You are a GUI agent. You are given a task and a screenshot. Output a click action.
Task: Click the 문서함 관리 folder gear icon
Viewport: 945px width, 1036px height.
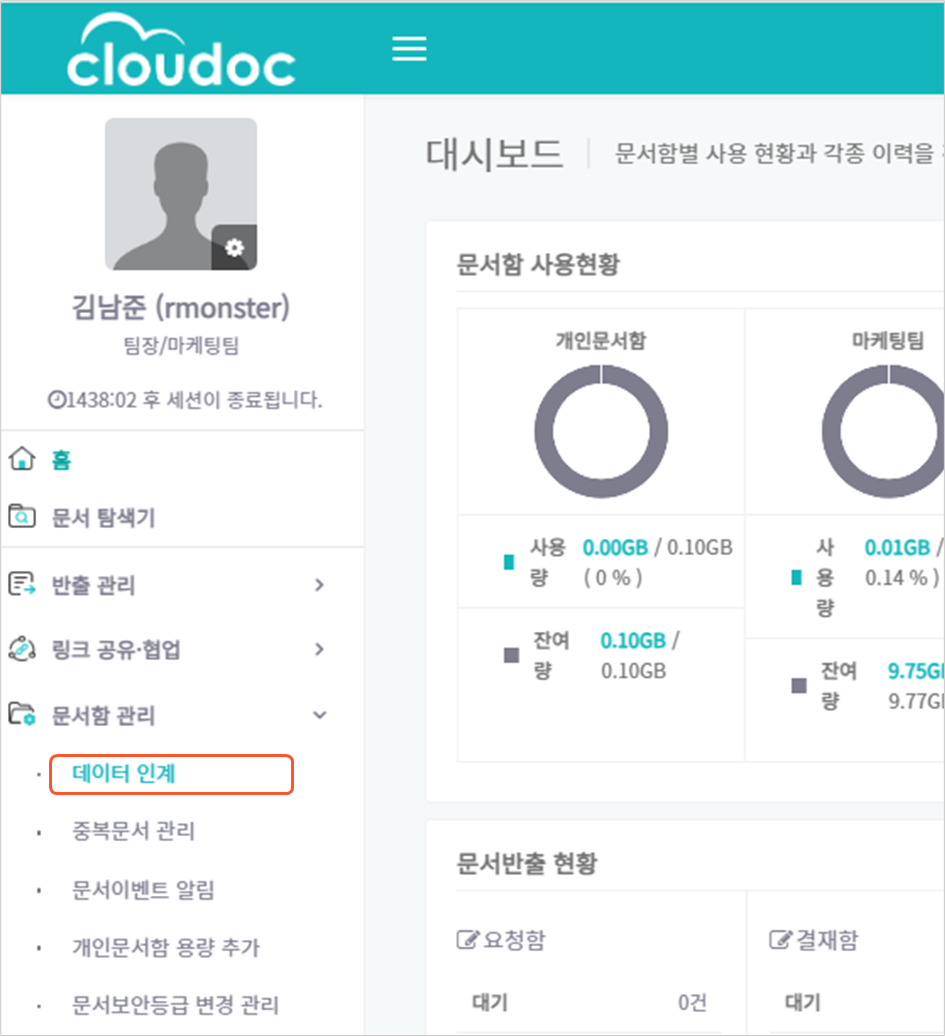22,714
